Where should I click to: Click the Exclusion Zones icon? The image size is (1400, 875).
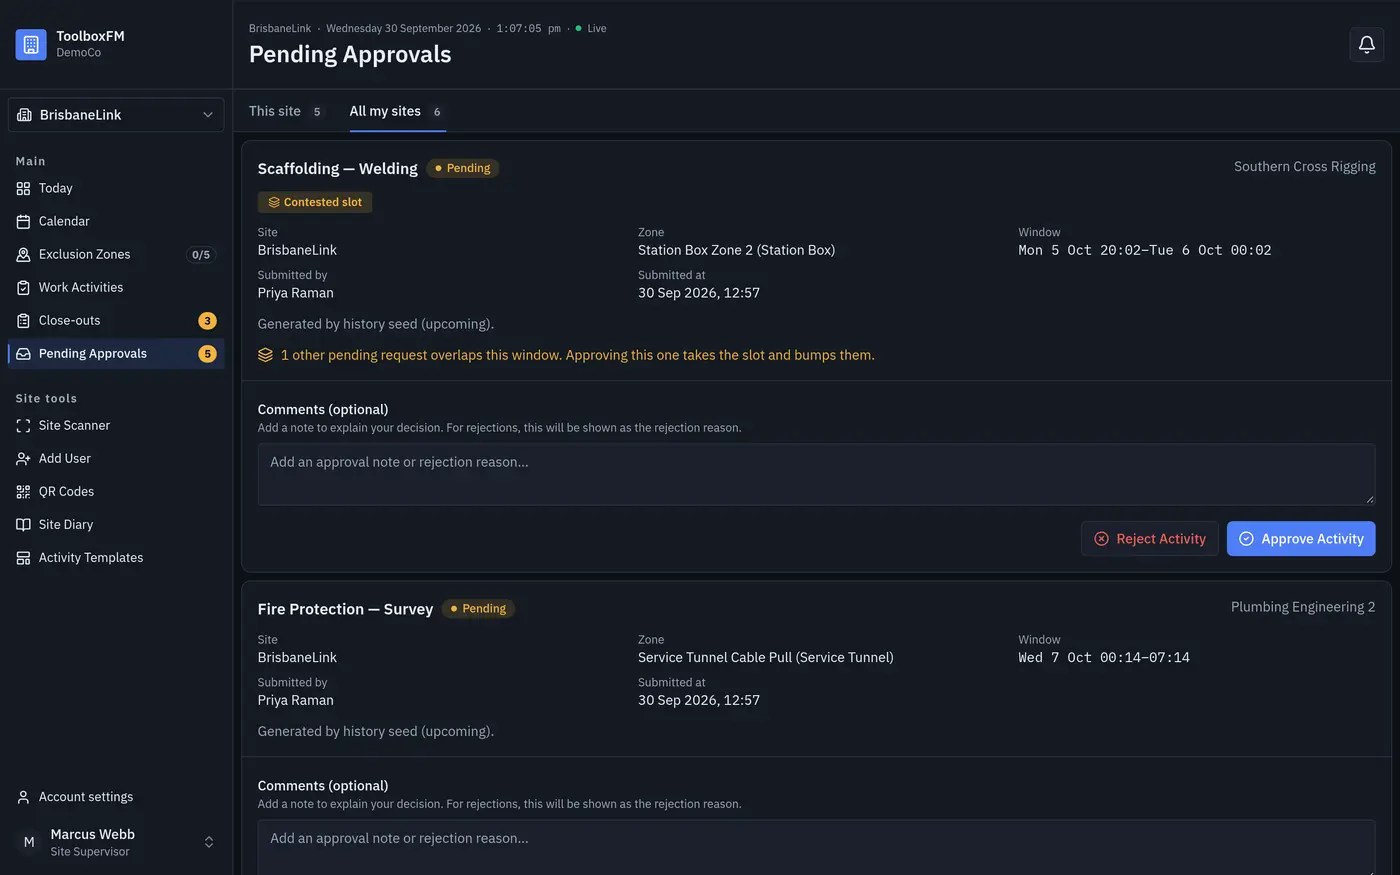(x=23, y=254)
